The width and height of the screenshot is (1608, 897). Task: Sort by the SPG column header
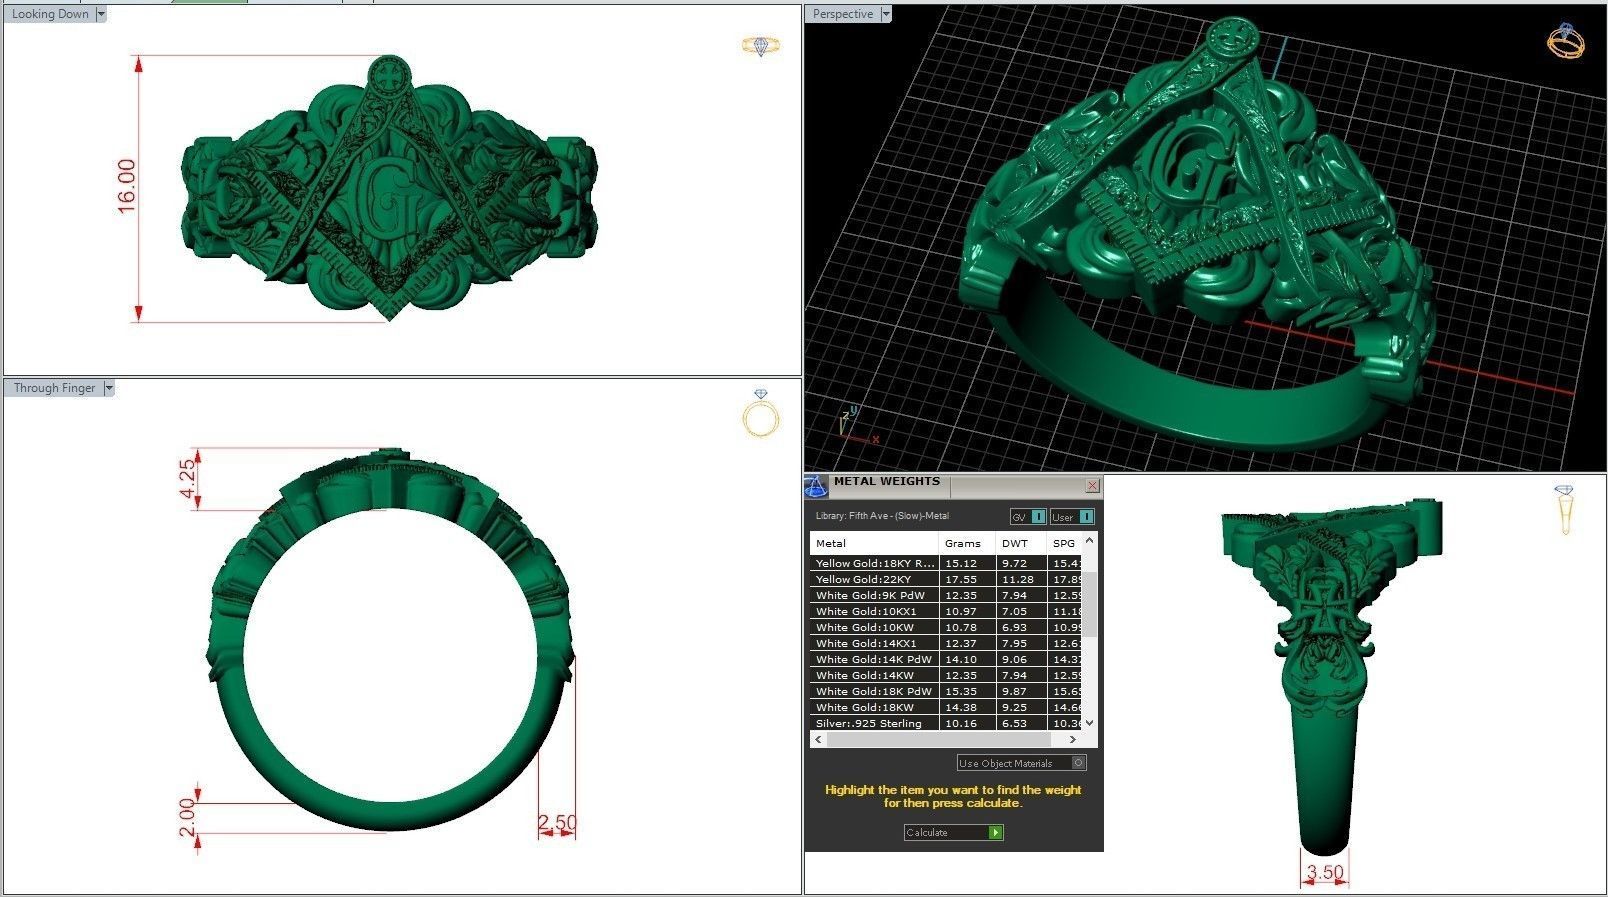point(1064,543)
